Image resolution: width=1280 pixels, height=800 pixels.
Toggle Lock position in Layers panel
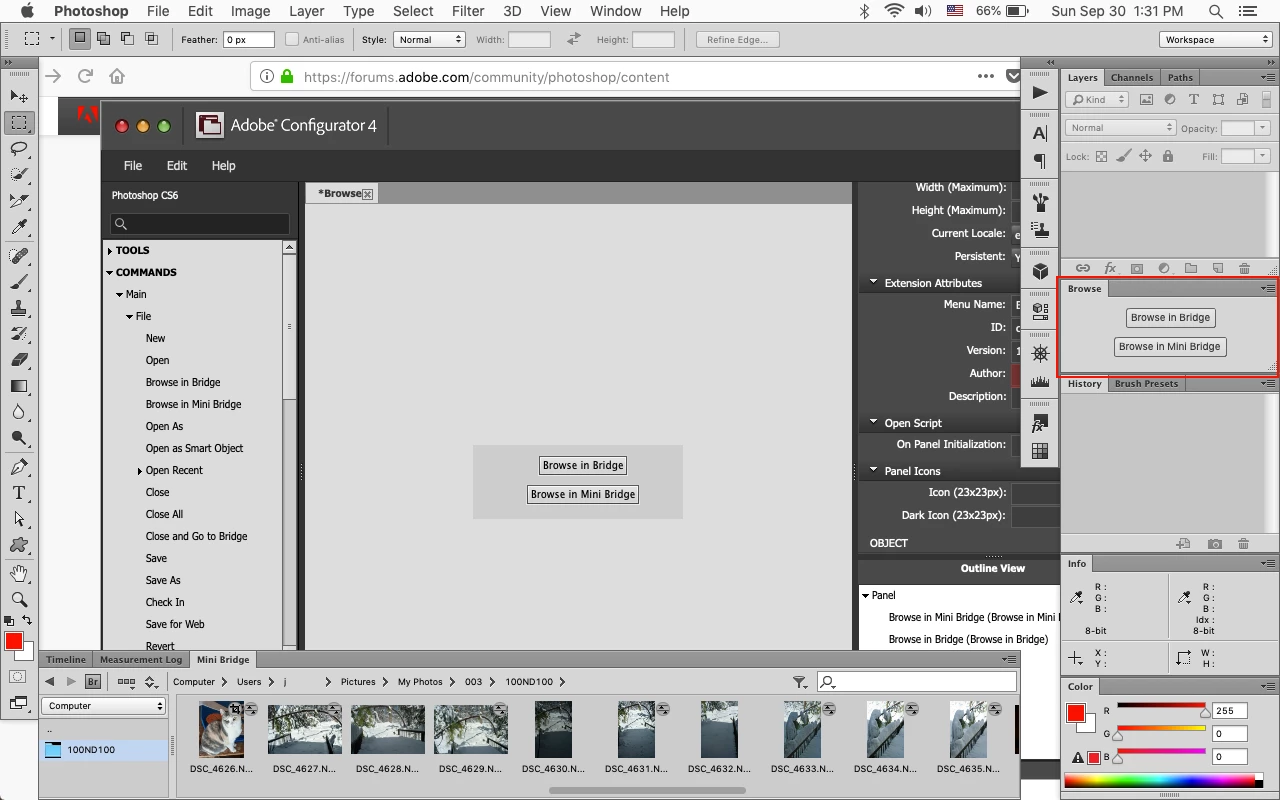click(1145, 156)
